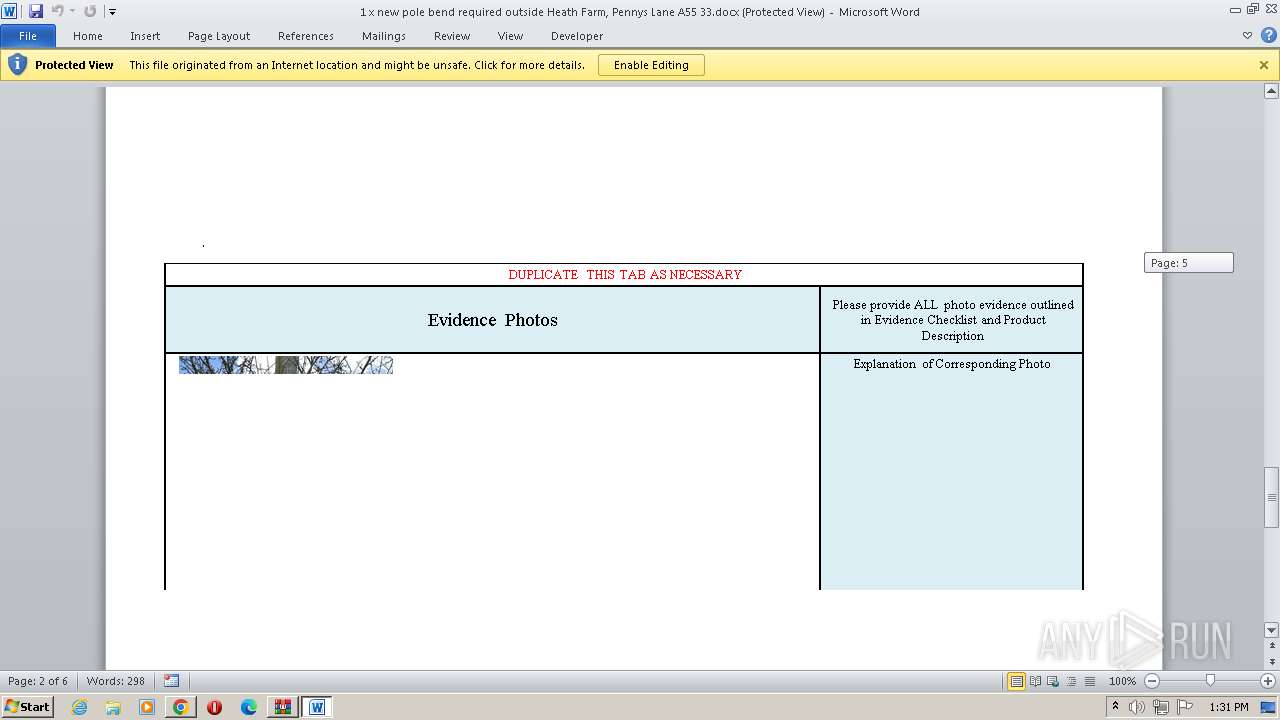Open Google Chrome from taskbar
Screen dimensions: 1280x720
click(x=181, y=707)
